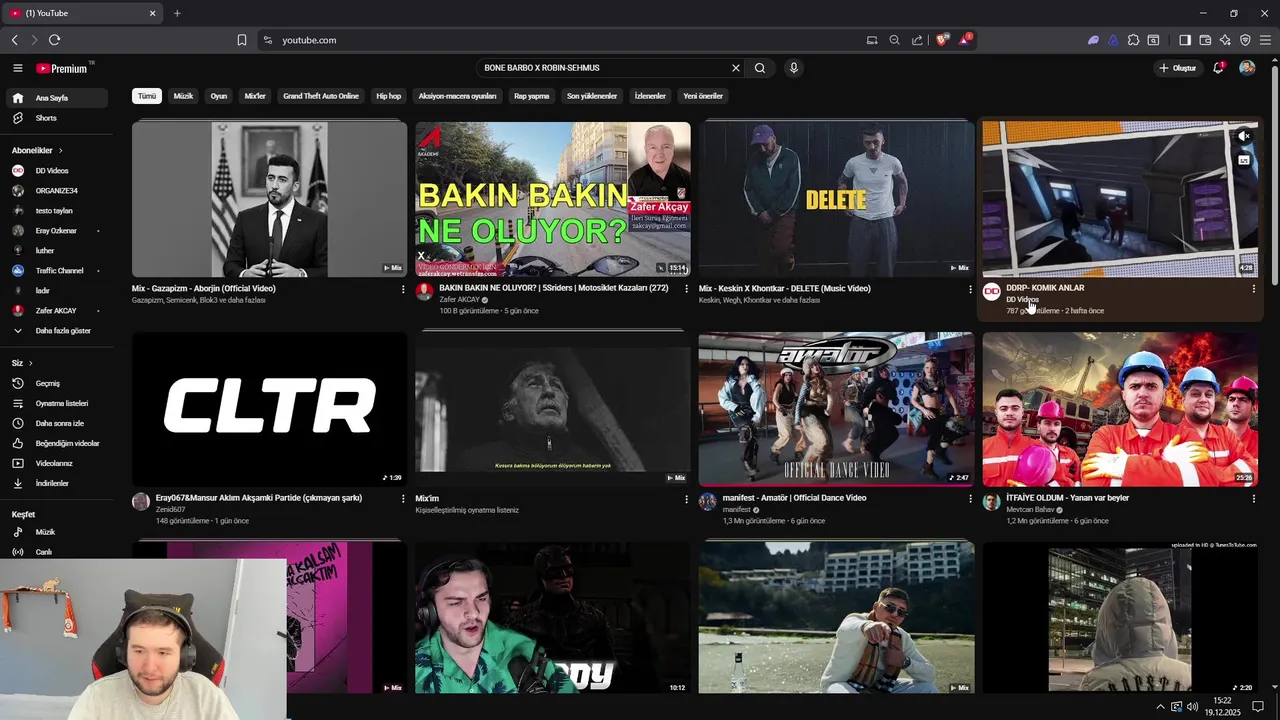Select the Rap yapma chip
This screenshot has width=1280, height=720.
point(532,96)
